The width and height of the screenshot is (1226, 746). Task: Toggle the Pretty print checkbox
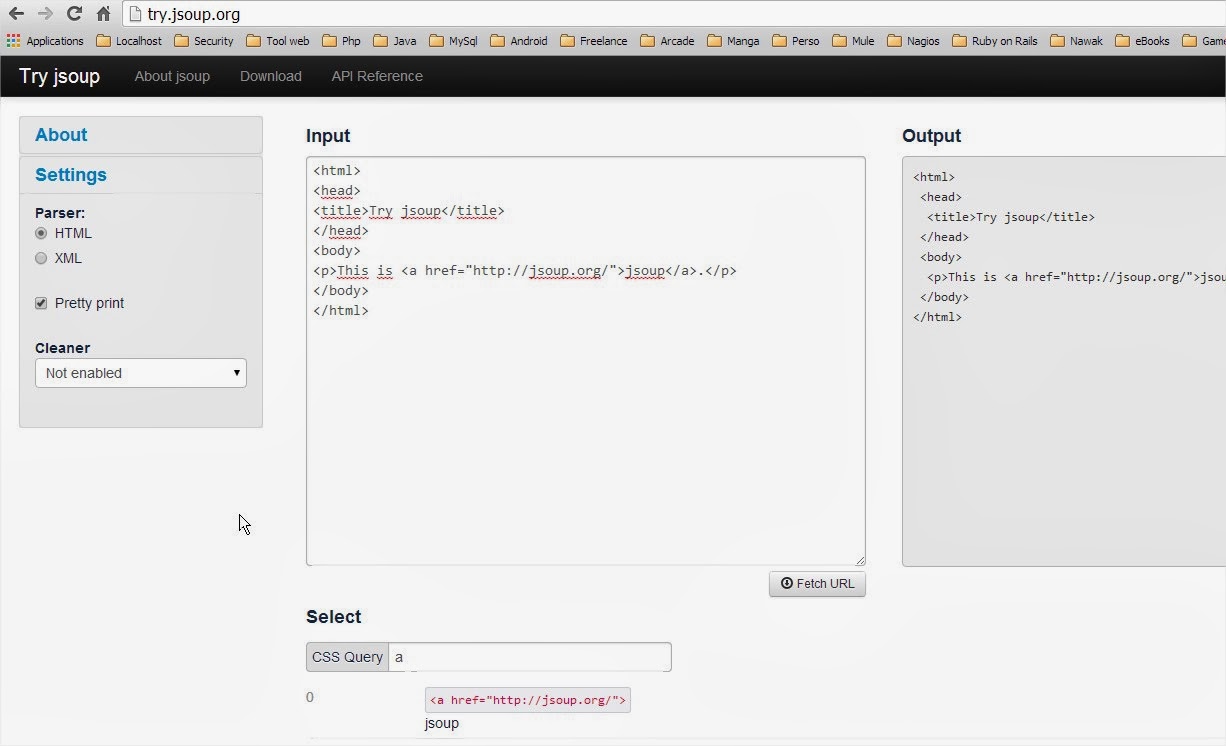pyautogui.click(x=41, y=303)
